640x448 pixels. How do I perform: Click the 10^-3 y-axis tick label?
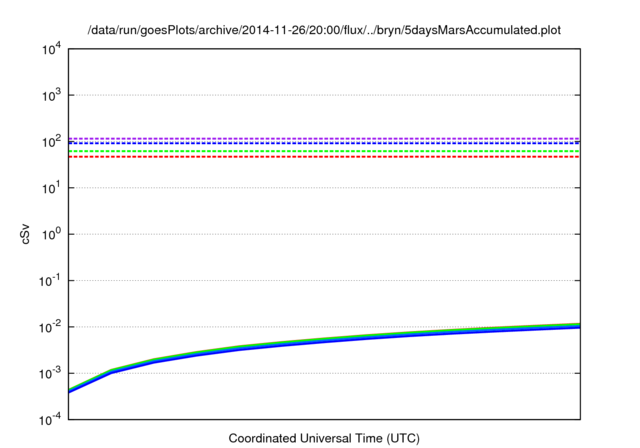(x=50, y=374)
